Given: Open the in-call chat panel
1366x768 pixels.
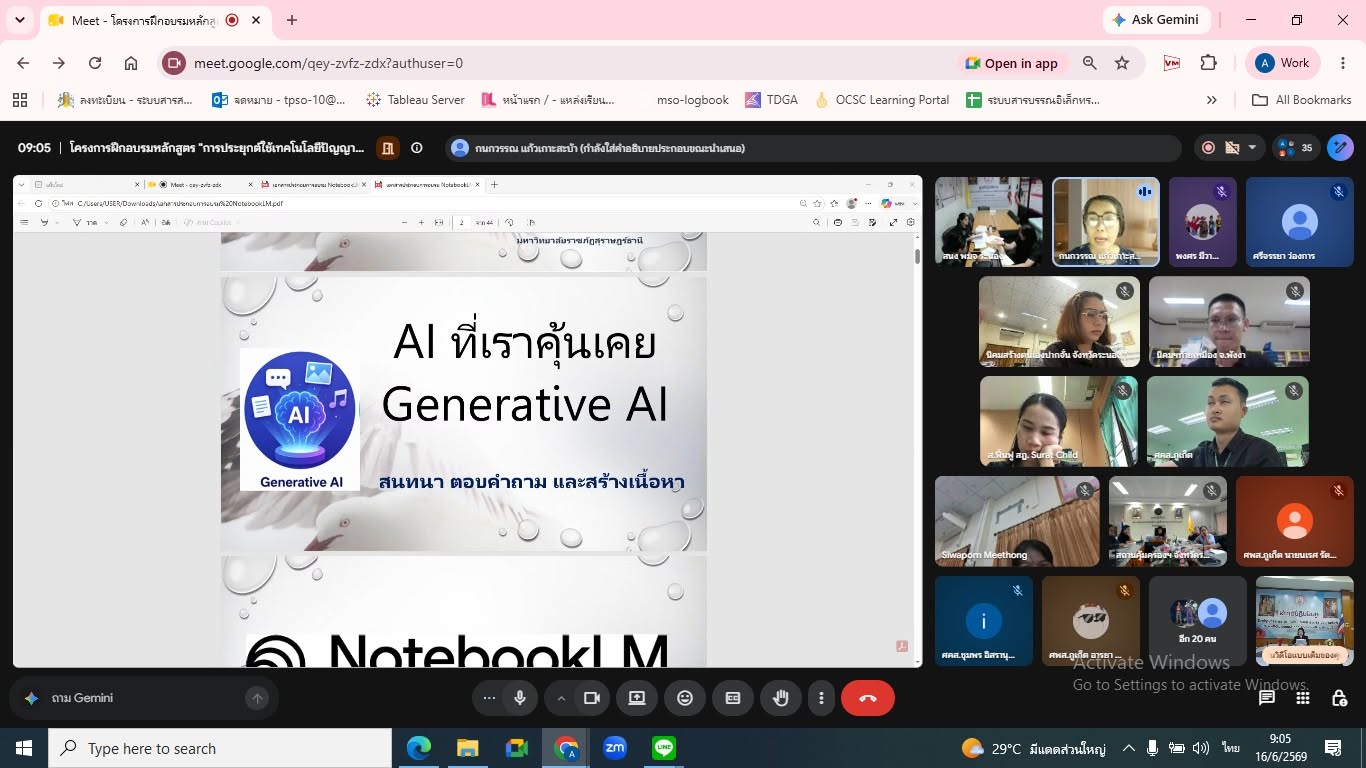Looking at the screenshot, I should (x=1267, y=698).
